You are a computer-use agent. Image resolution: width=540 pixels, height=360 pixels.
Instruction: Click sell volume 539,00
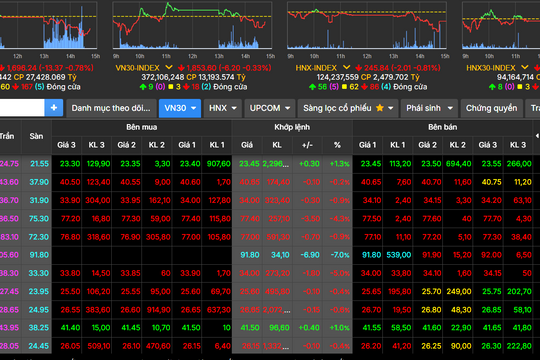point(398,255)
